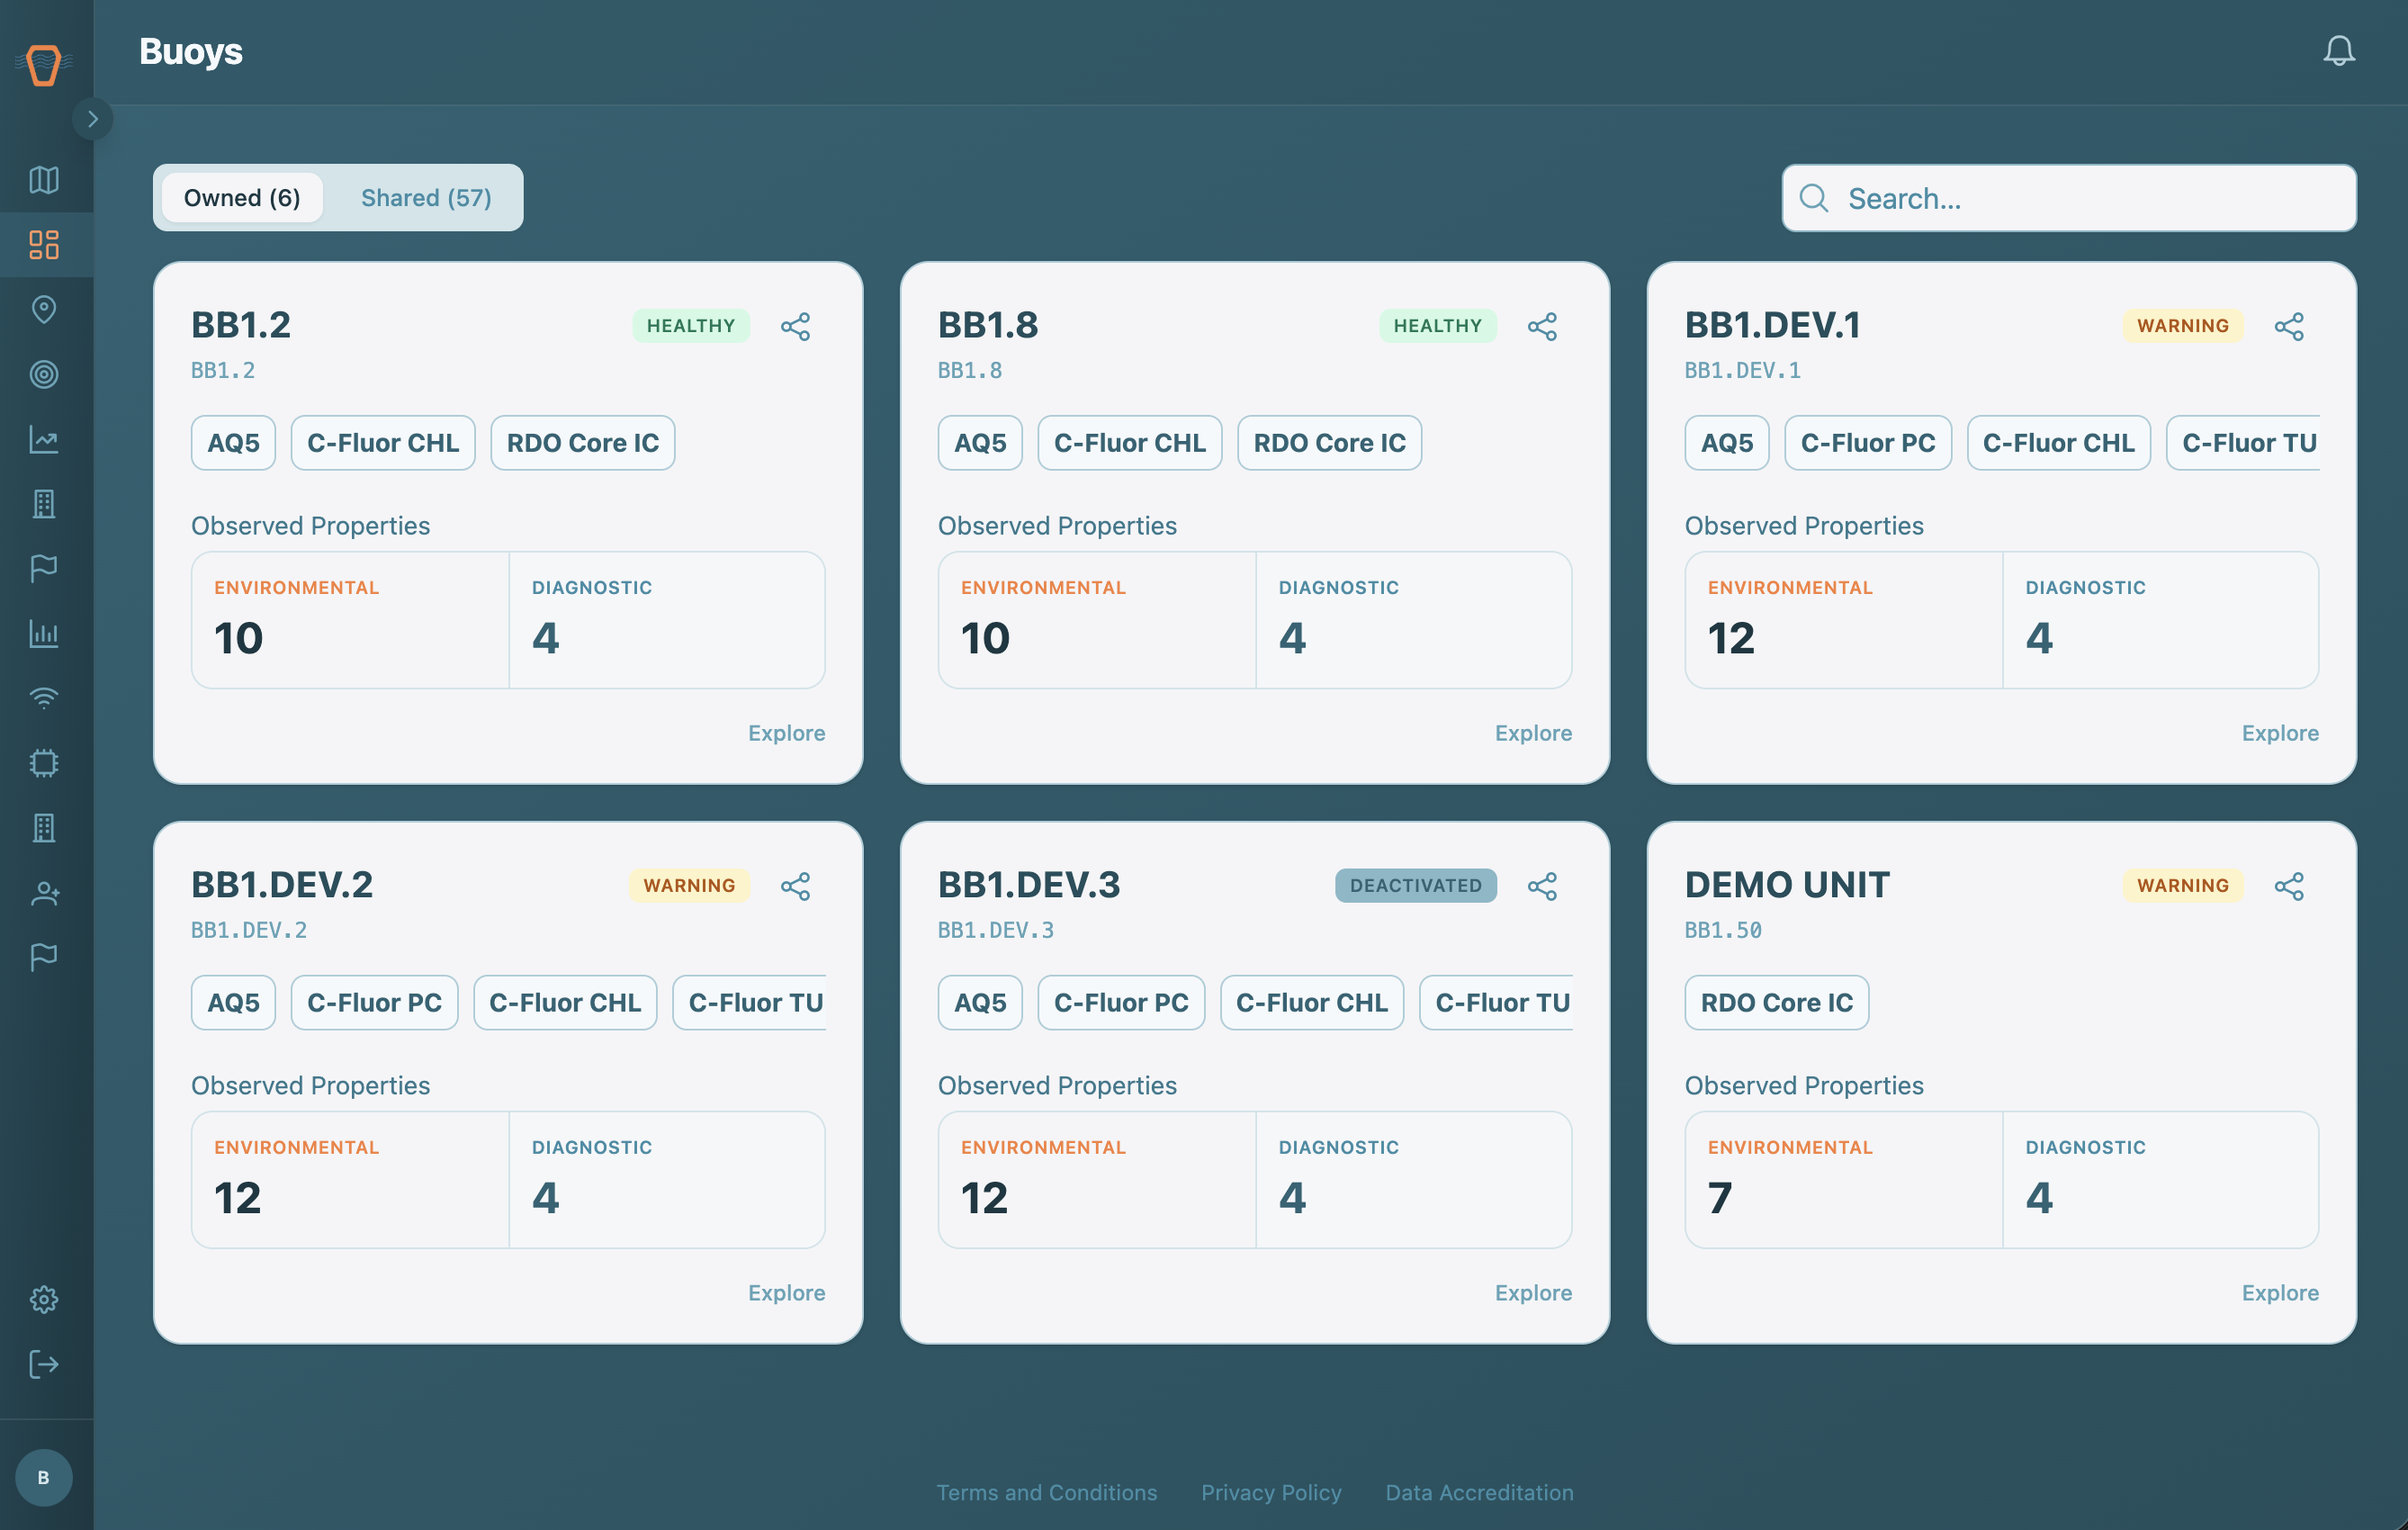Open the notifications bell
Image resolution: width=2408 pixels, height=1530 pixels.
tap(2338, 51)
